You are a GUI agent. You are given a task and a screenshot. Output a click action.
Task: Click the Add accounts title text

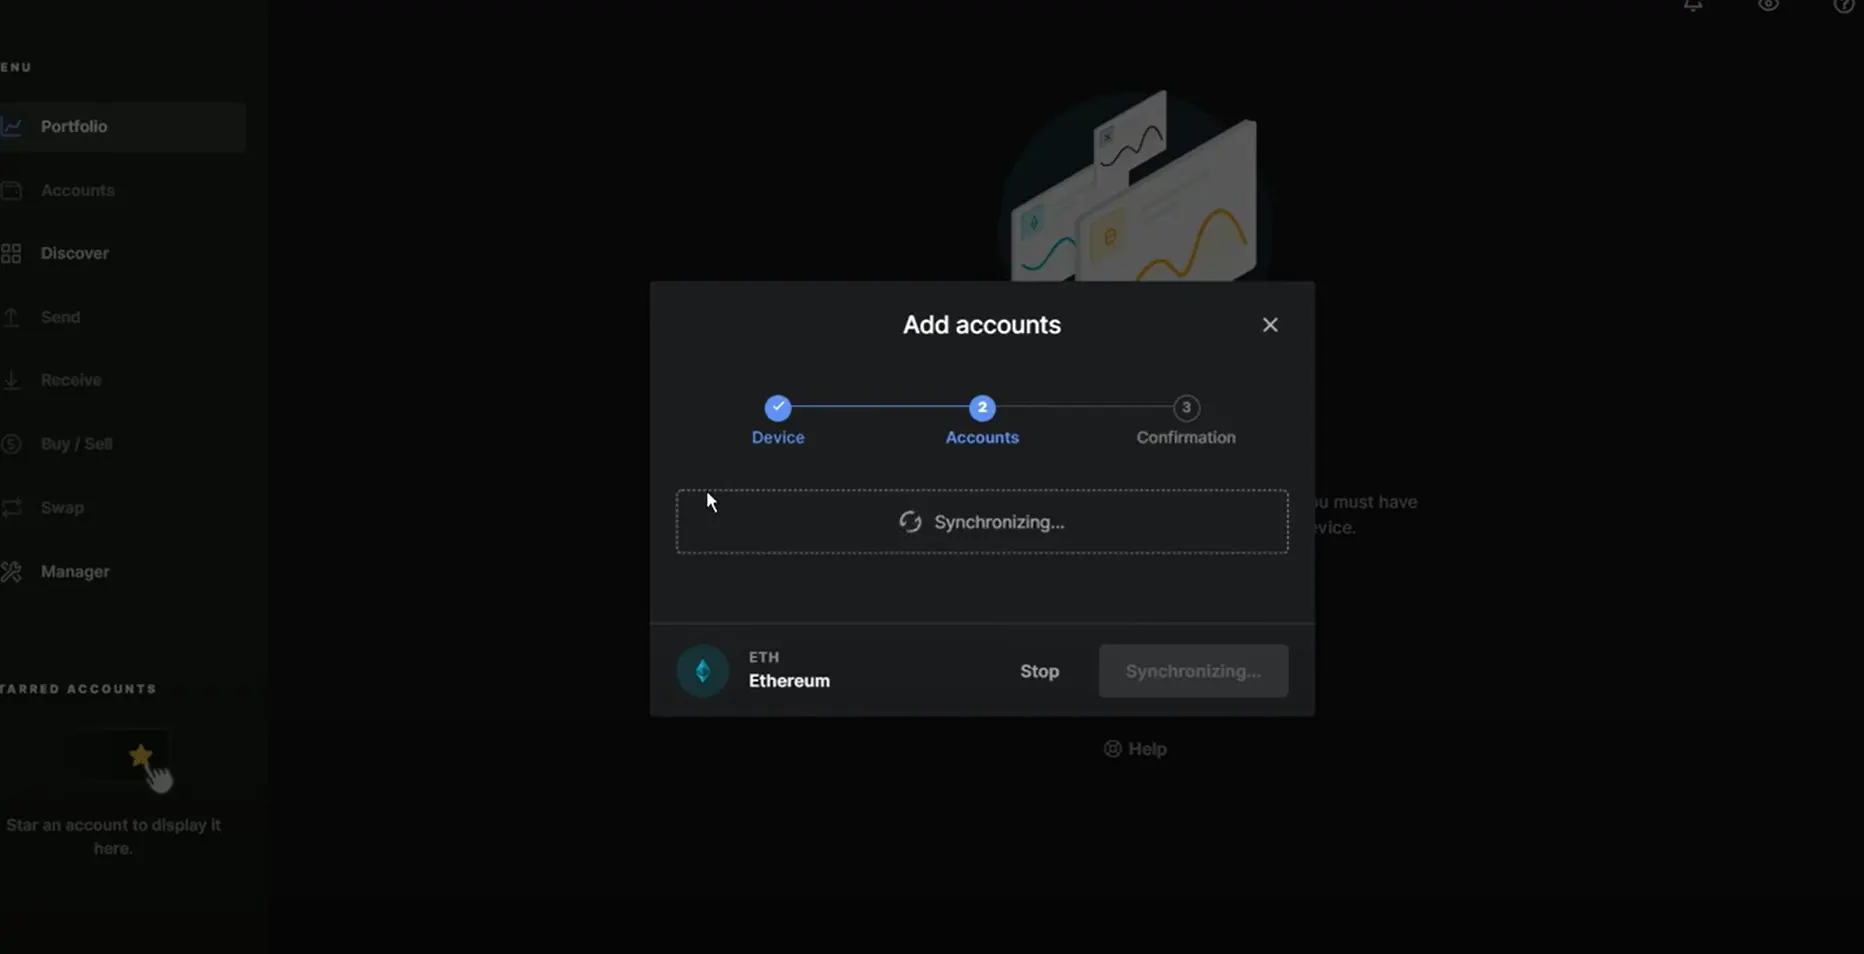click(x=982, y=325)
